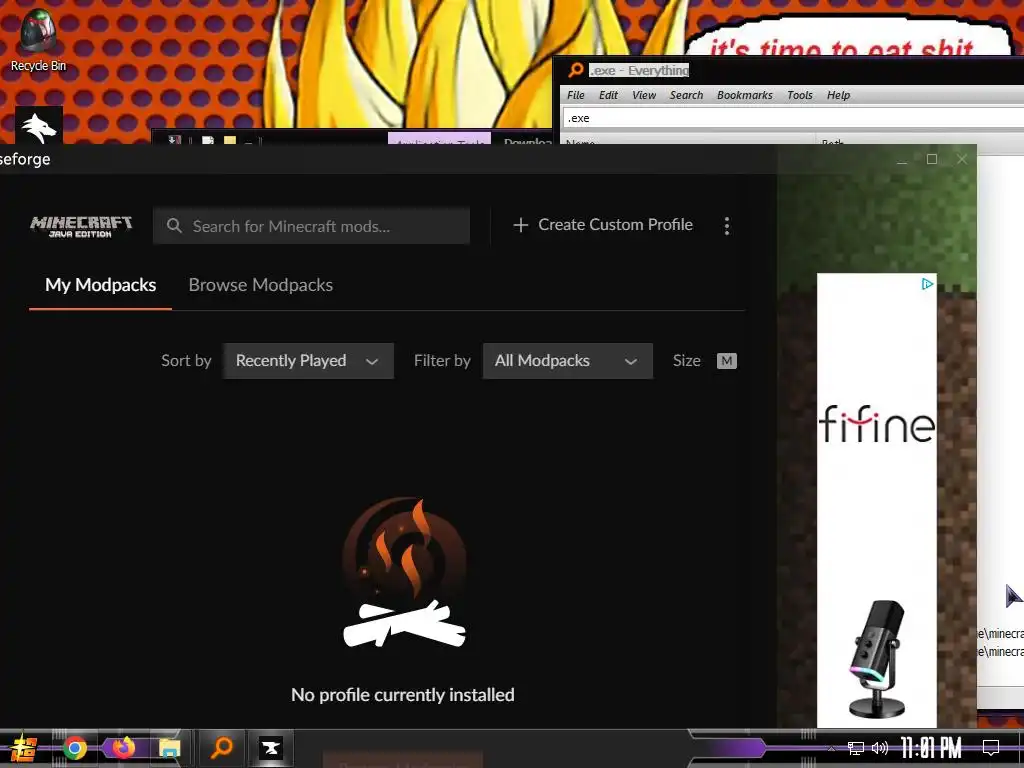
Task: Click the AdChoices icon on the fifine ad
Action: tap(927, 283)
